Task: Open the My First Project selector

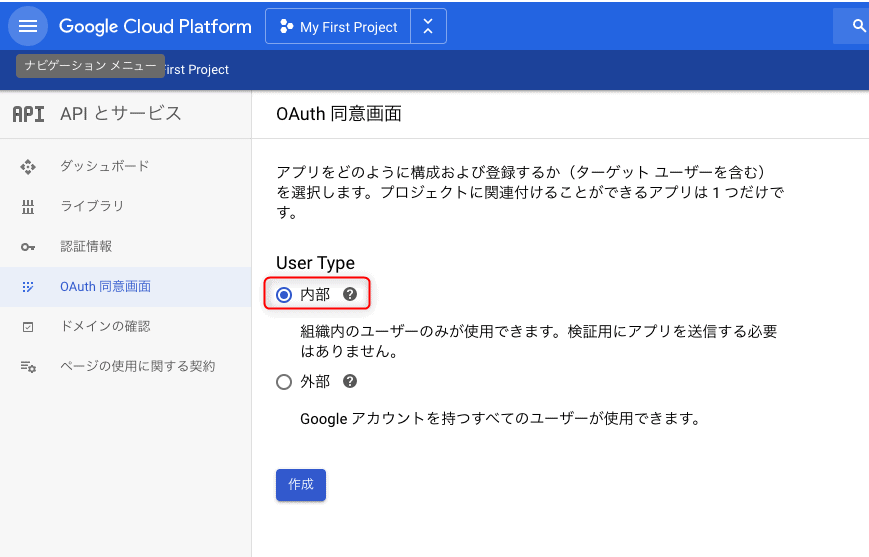Action: (x=339, y=27)
